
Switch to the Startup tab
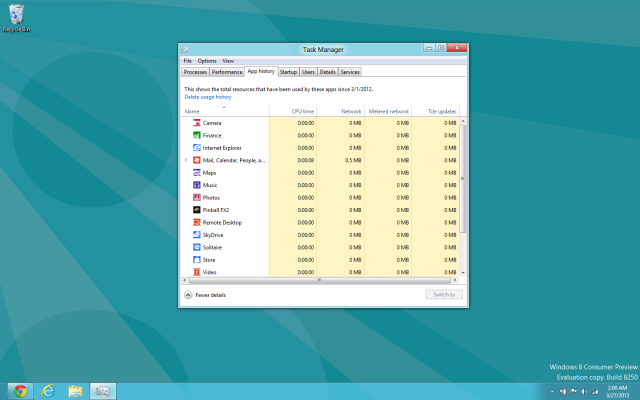(288, 72)
